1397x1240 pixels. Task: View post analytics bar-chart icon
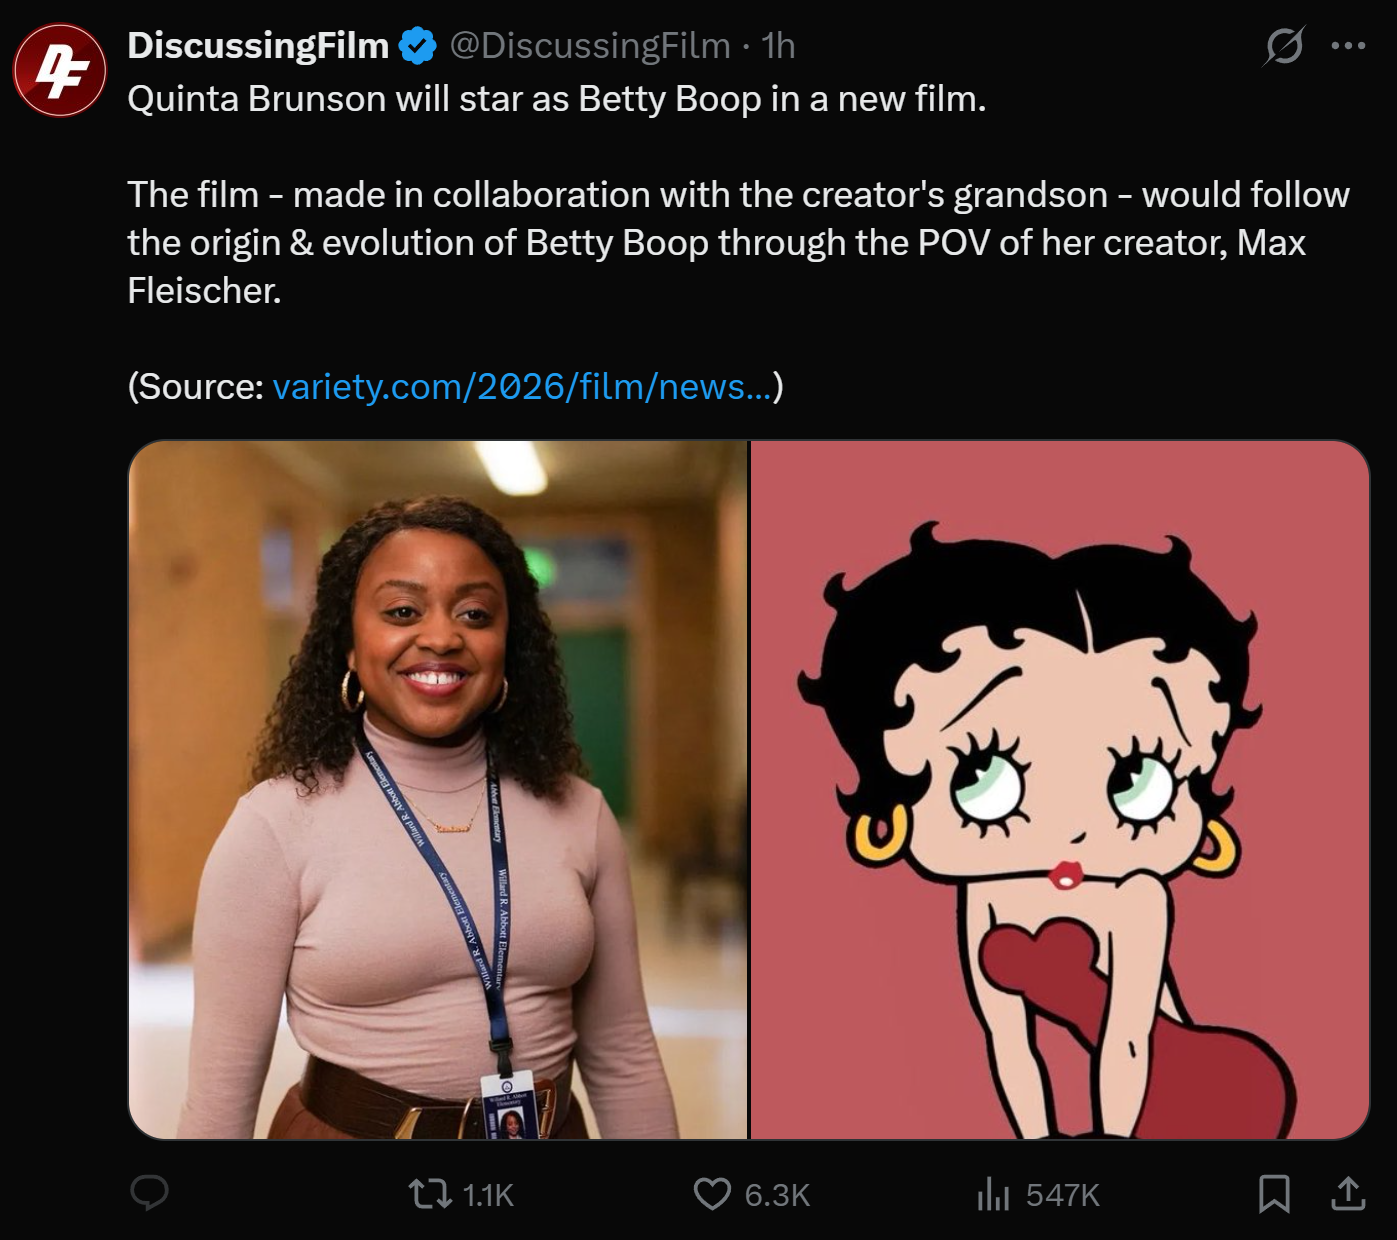point(993,1194)
